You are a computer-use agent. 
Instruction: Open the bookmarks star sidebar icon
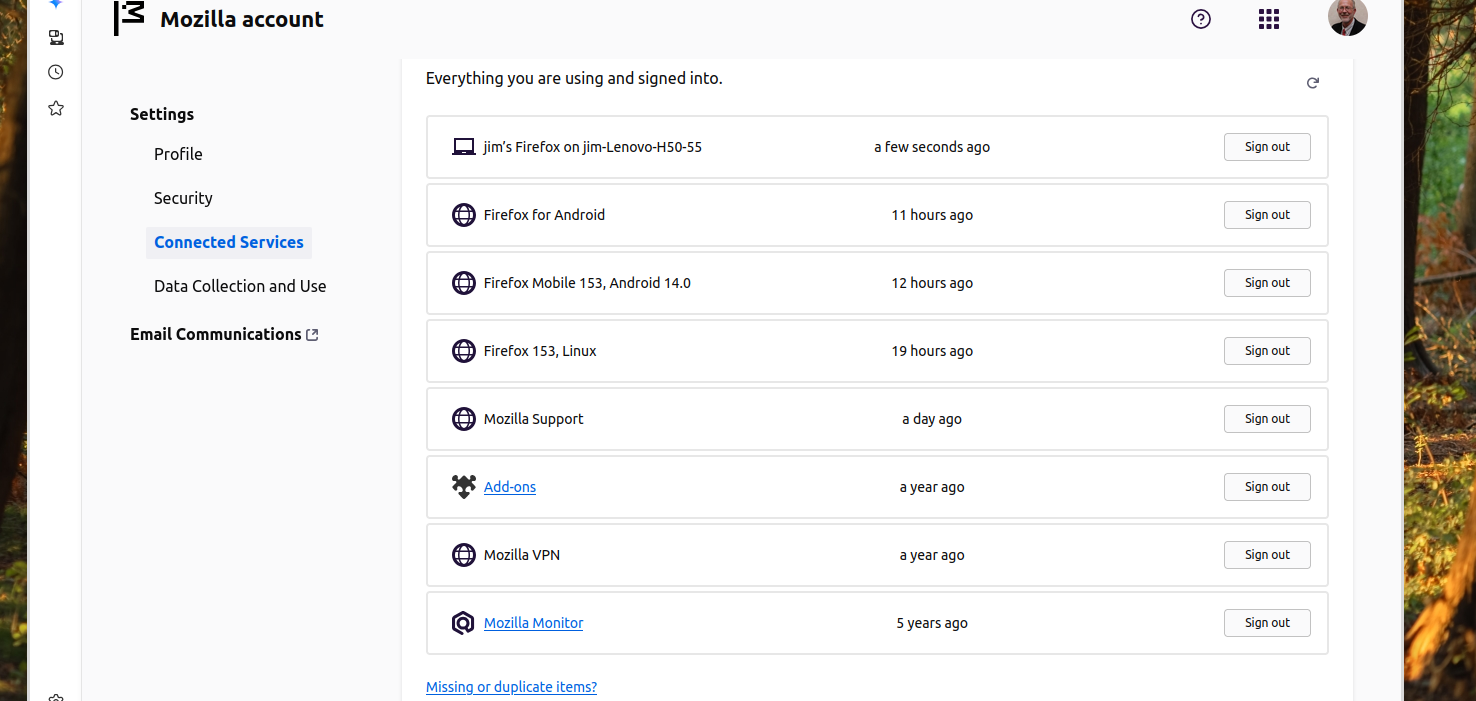56,108
